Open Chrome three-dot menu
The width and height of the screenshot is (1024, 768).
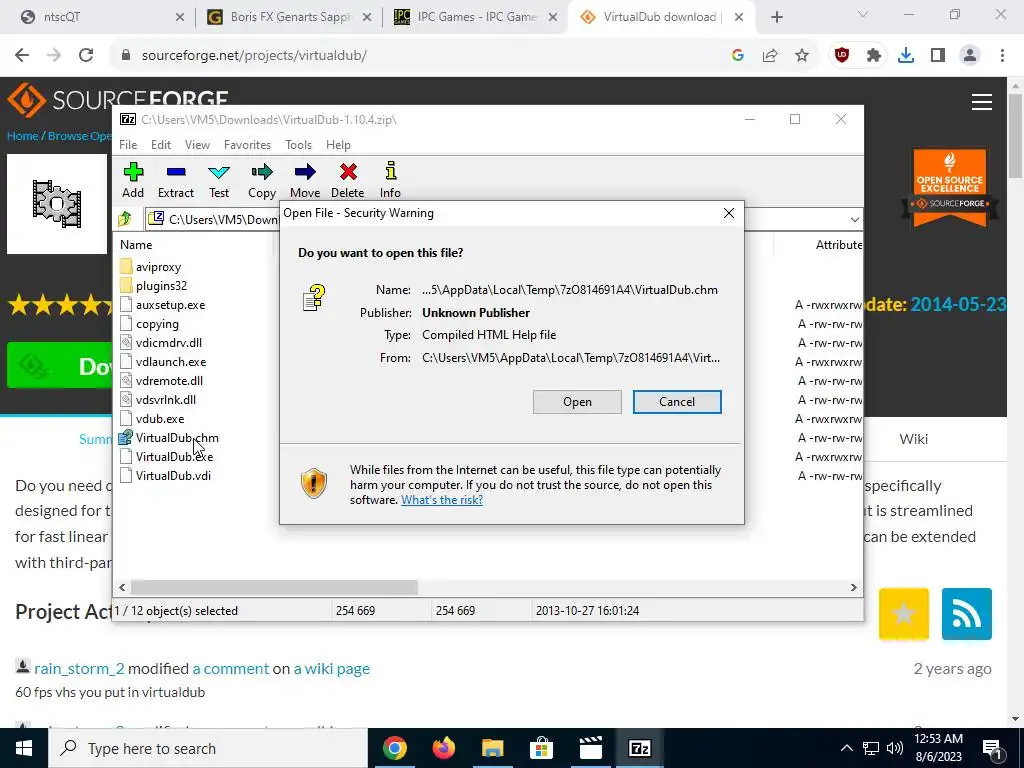click(1002, 56)
